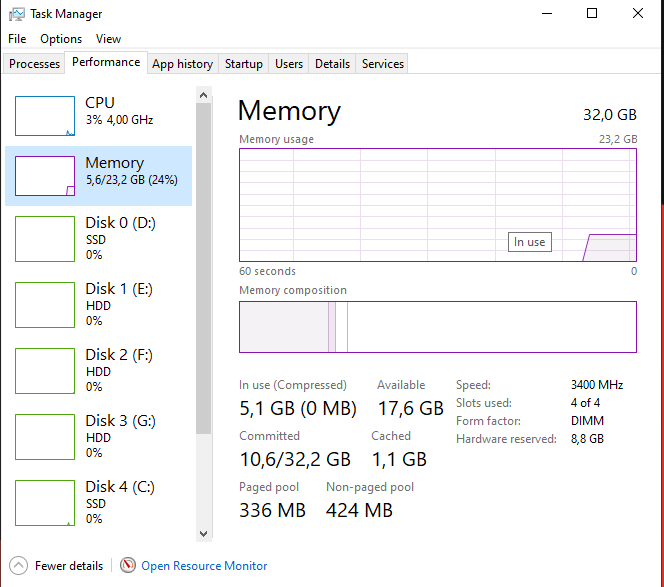Collapse view with Fewer details chevron
Viewport: 664px width, 587px height.
(19, 566)
